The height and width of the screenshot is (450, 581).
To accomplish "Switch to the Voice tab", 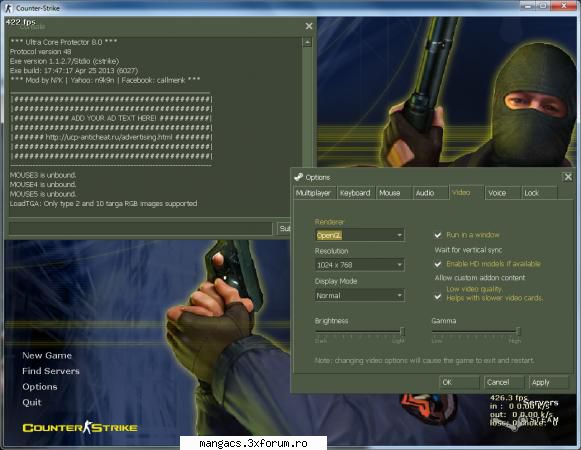I will click(502, 193).
